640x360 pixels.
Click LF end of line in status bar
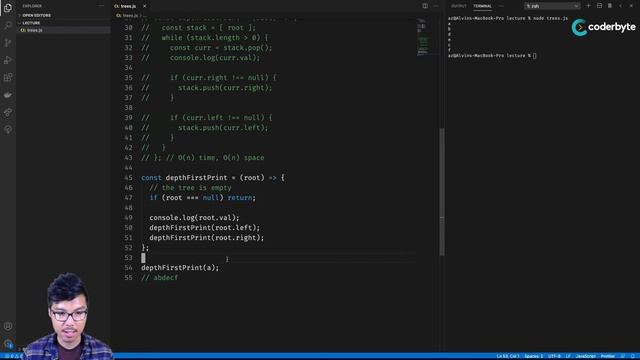point(568,356)
